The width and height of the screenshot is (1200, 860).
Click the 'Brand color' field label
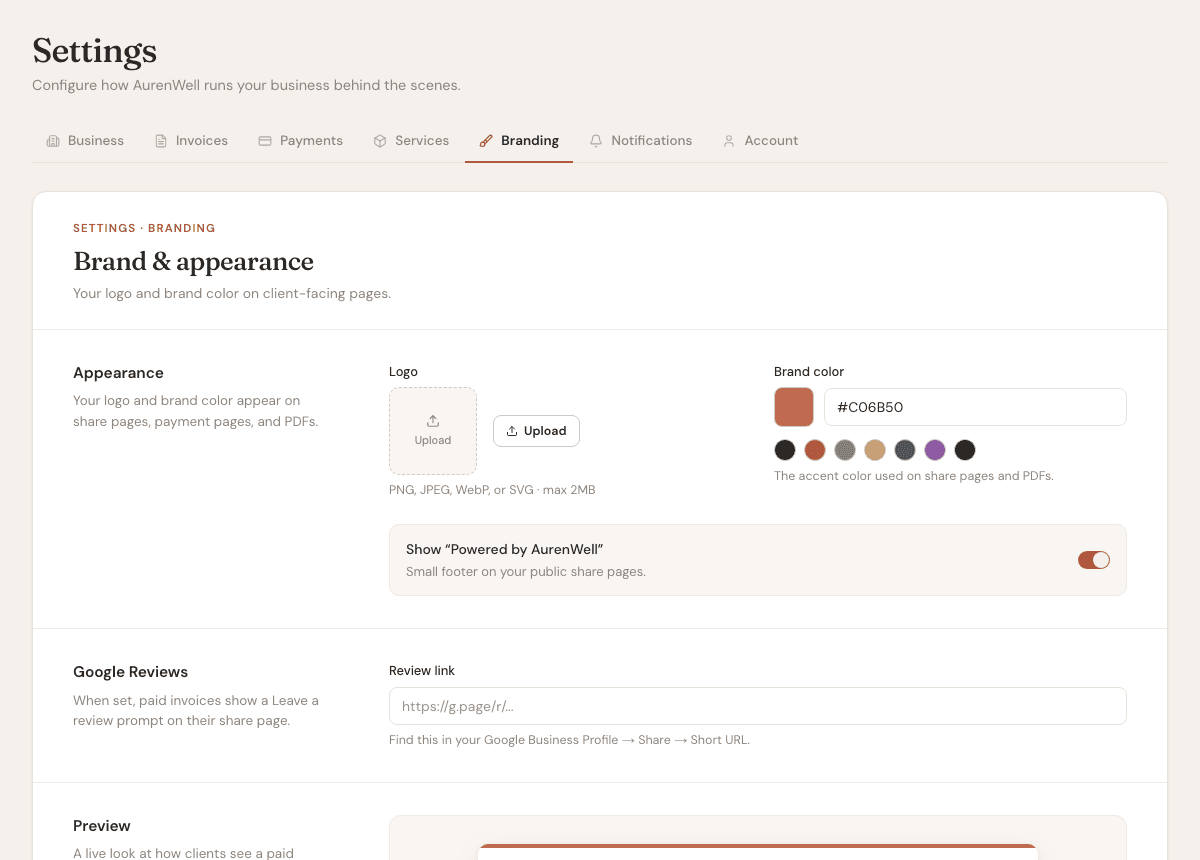809,371
